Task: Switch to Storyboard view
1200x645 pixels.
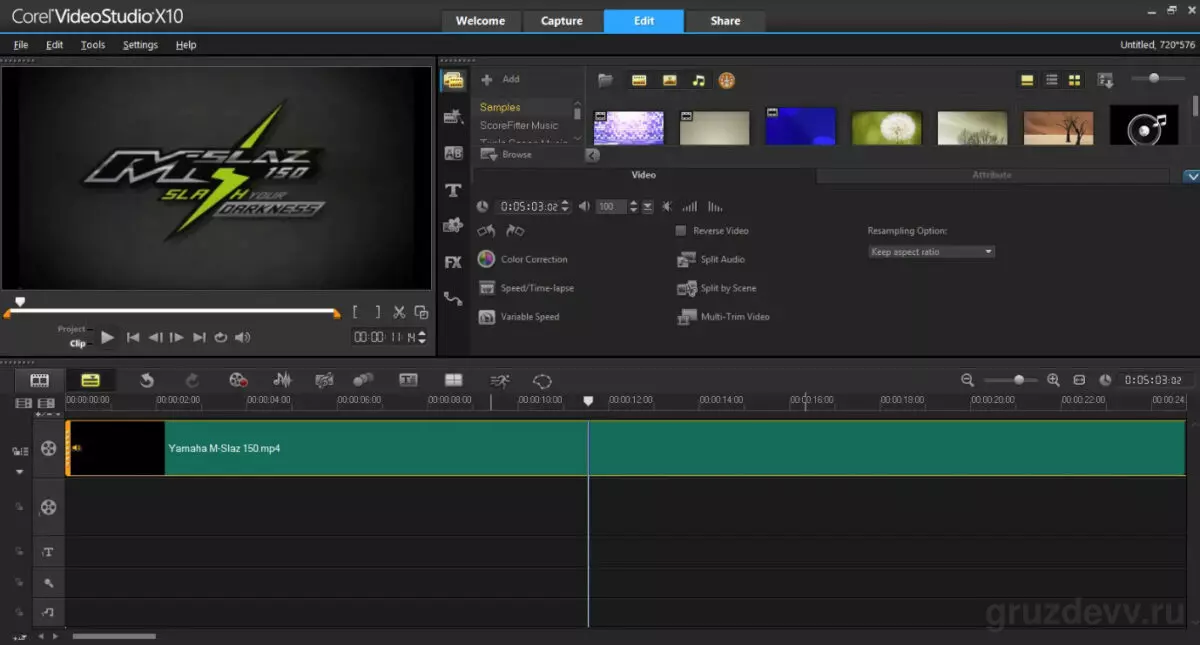Action: (40, 380)
